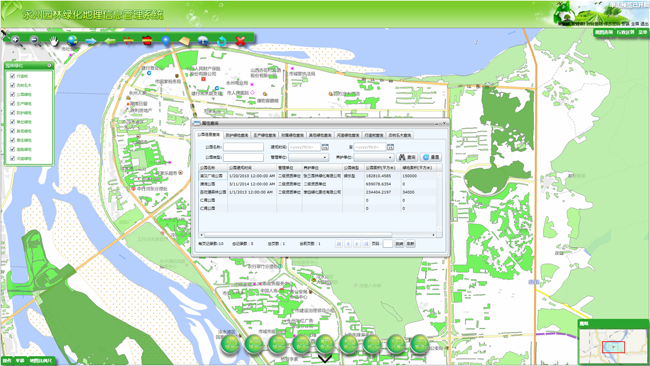650x366 pixels.
Task: Open the 养护单位 dropdown
Action: pos(374,158)
